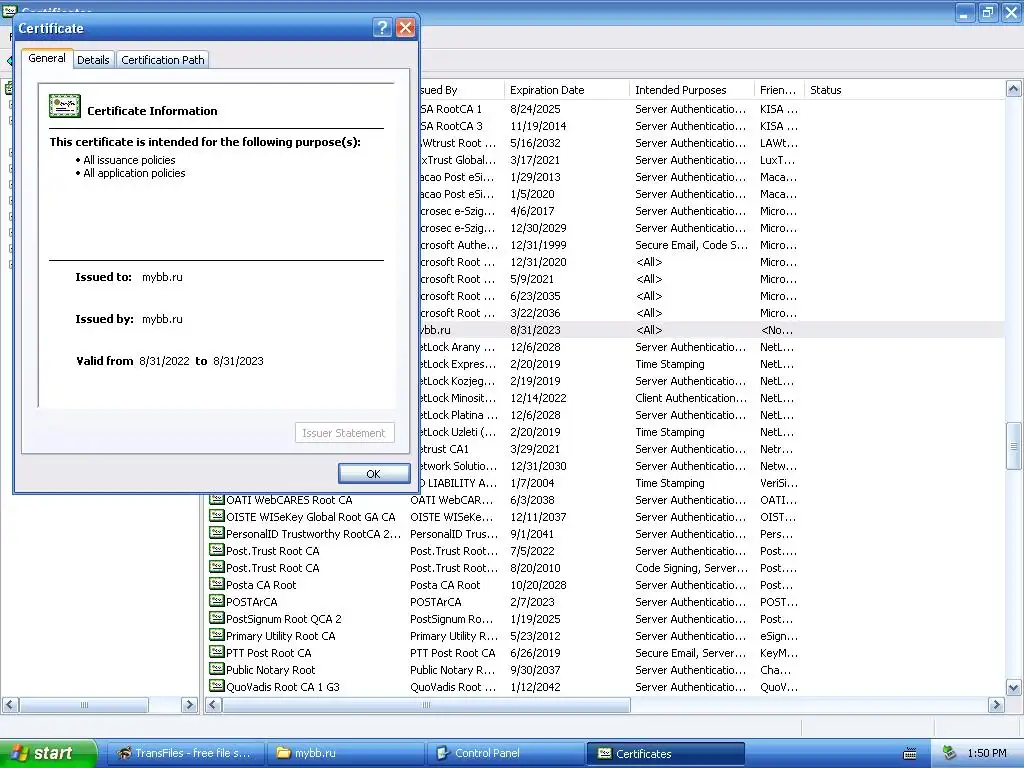The height and width of the screenshot is (768, 1024).
Task: Click the Issued by mybb.ru value
Action: click(162, 319)
